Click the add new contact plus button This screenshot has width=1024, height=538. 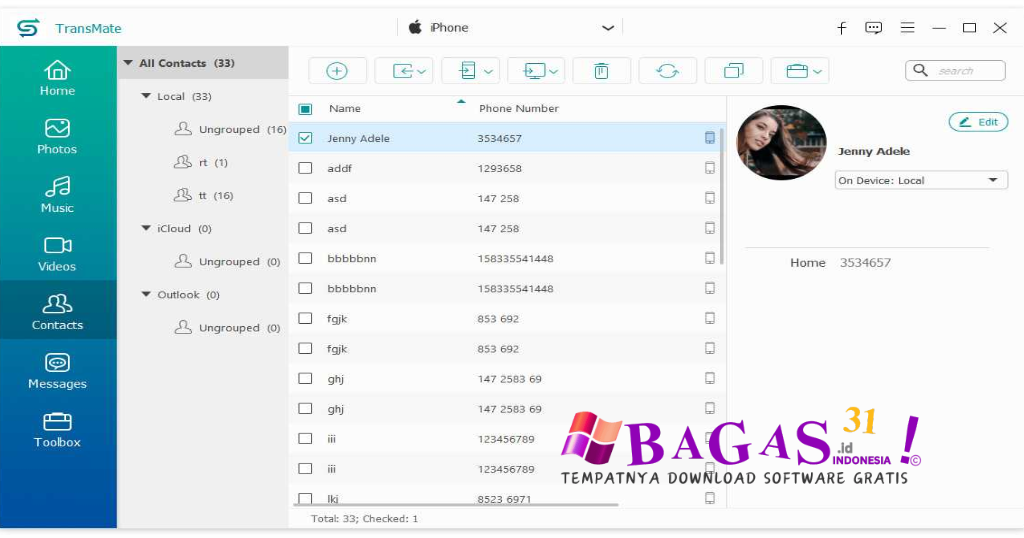pos(337,71)
